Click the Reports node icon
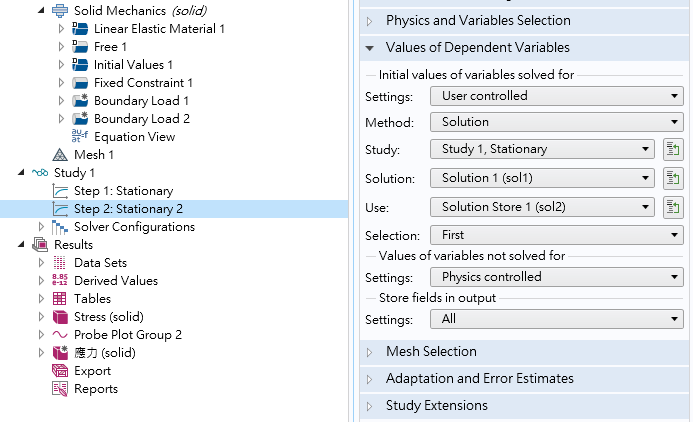 pos(59,389)
